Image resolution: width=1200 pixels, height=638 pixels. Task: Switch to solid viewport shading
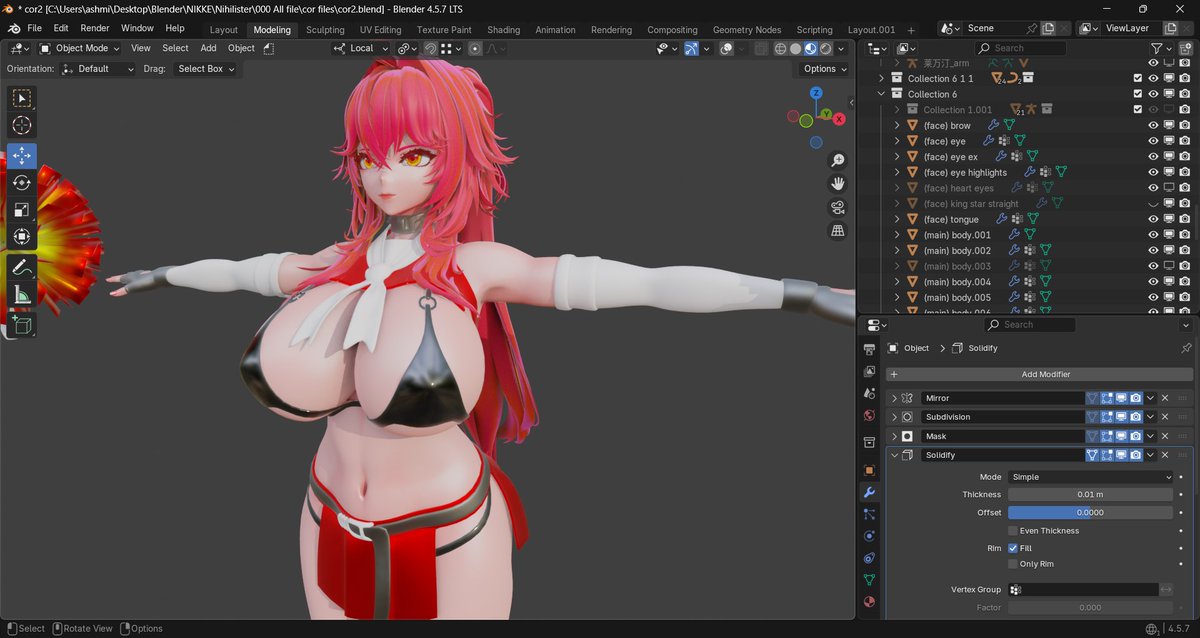pyautogui.click(x=796, y=48)
